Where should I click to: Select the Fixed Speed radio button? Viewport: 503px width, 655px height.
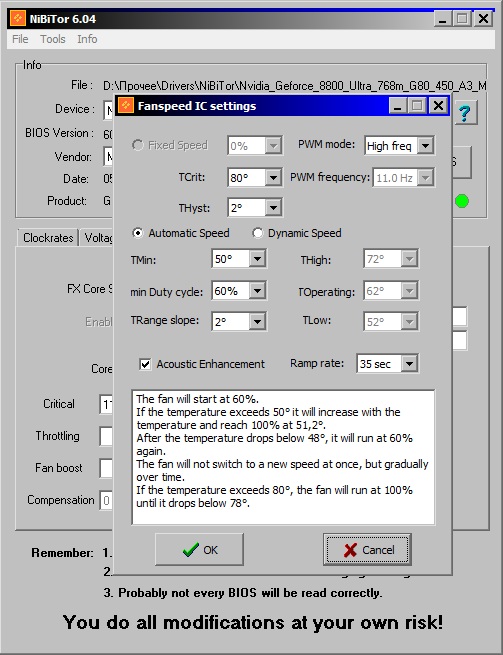(137, 145)
